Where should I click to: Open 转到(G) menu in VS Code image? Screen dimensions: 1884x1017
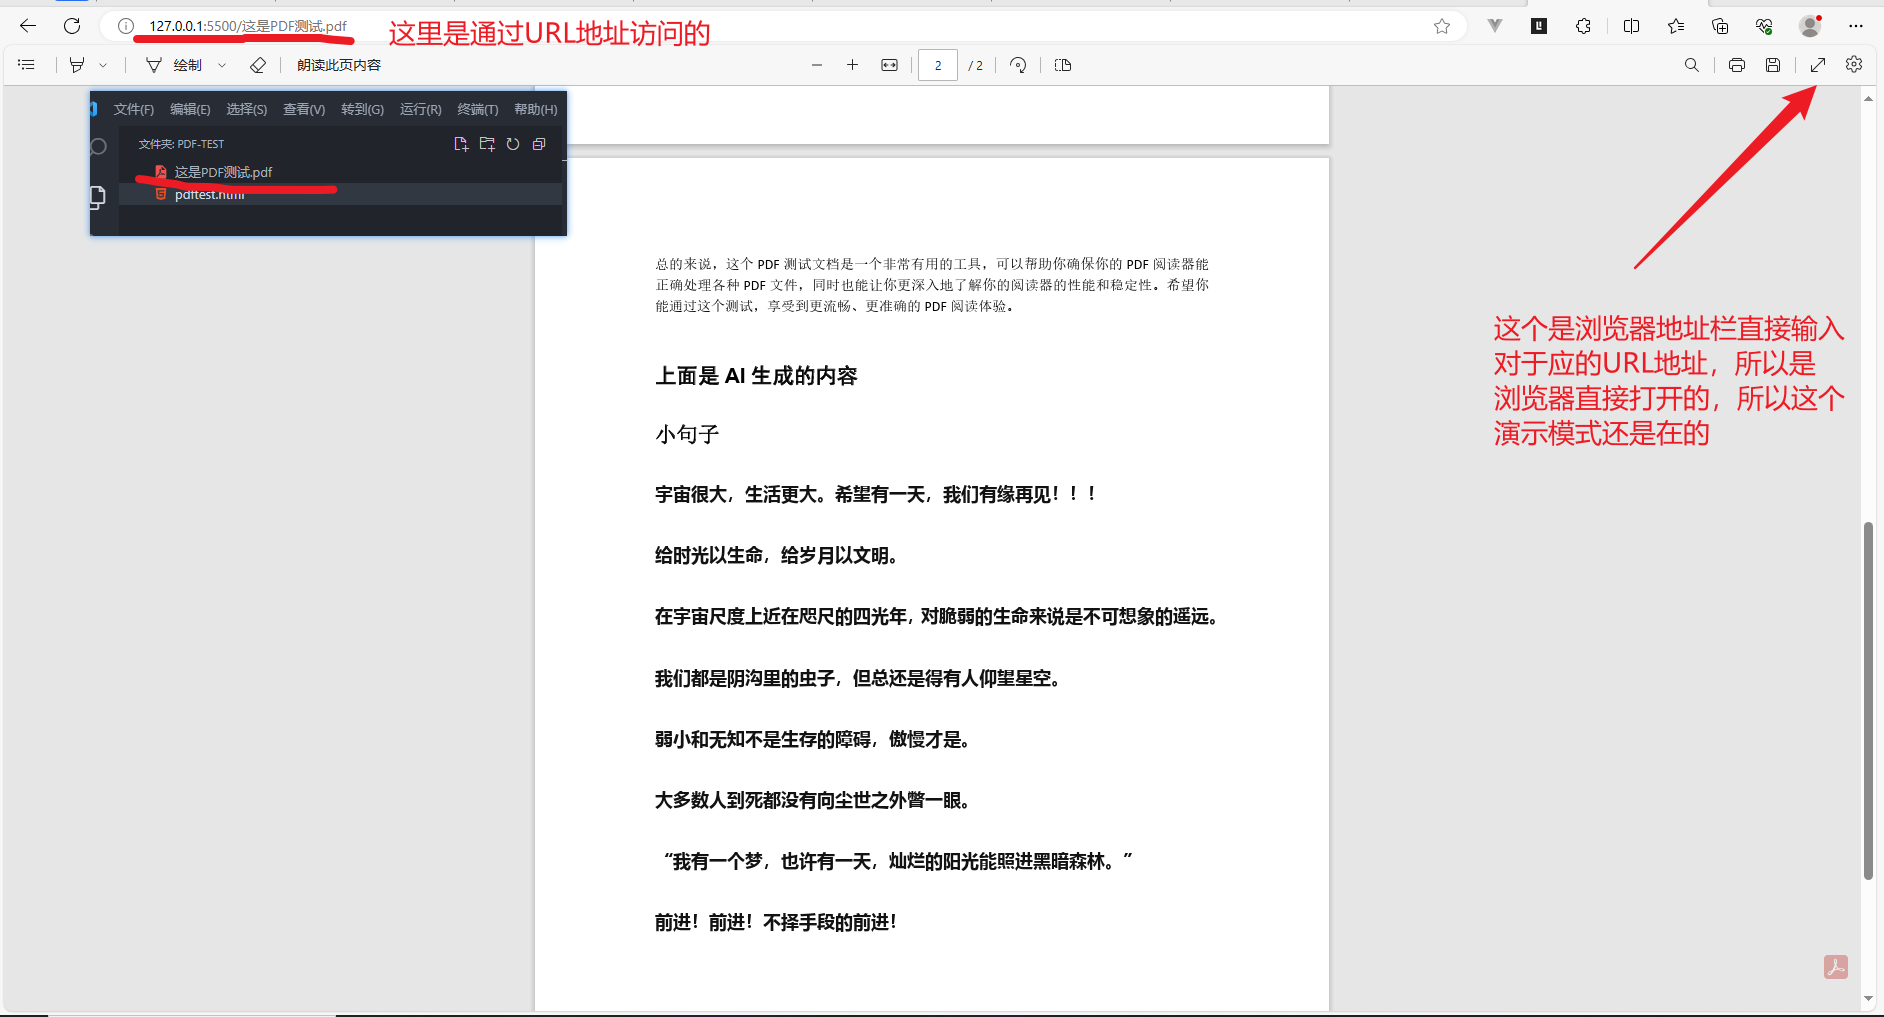click(x=362, y=109)
